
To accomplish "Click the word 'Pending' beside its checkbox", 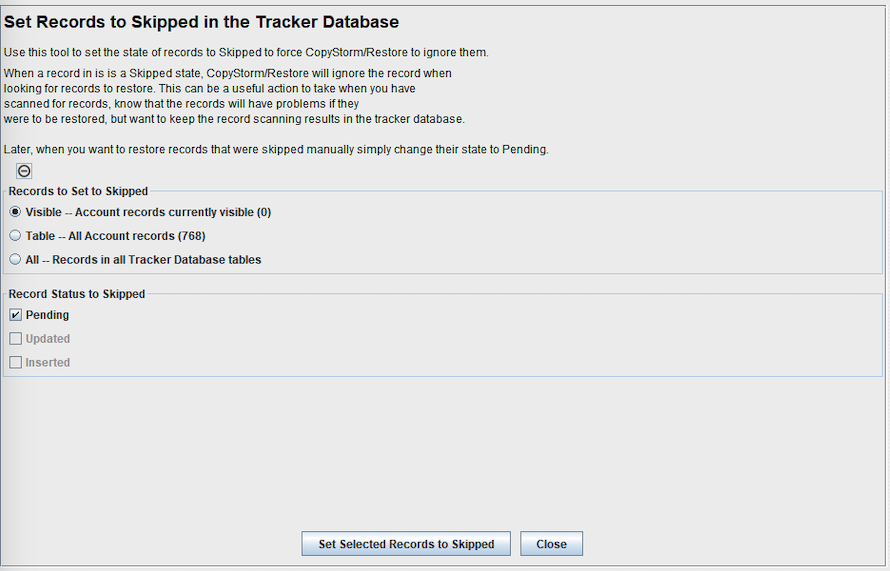I will click(47, 315).
